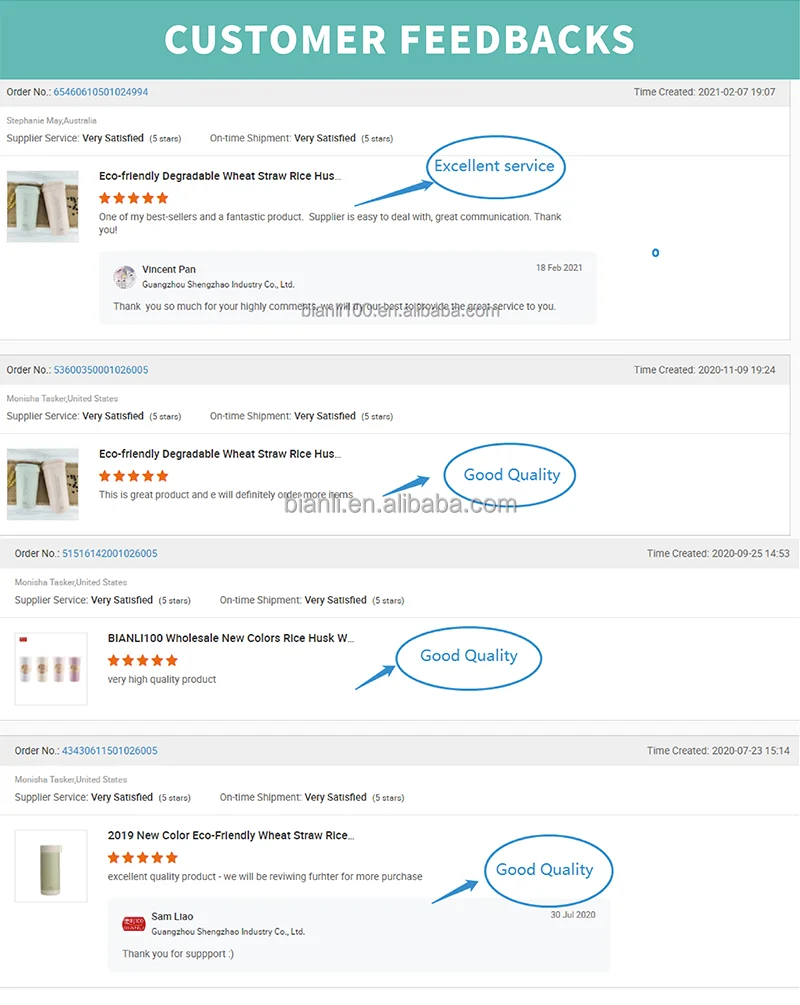The height and width of the screenshot is (1005, 800).
Task: Open order number 51516142001026005
Action: coord(109,553)
